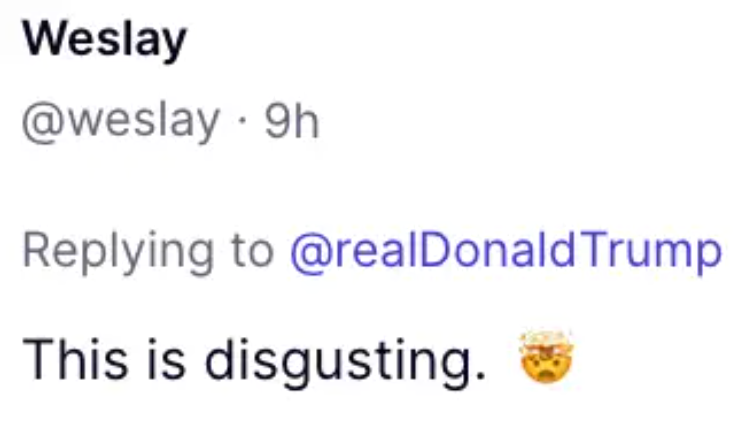The width and height of the screenshot is (756, 432).
Task: Open the post's 9h timestamp
Action: pos(290,121)
